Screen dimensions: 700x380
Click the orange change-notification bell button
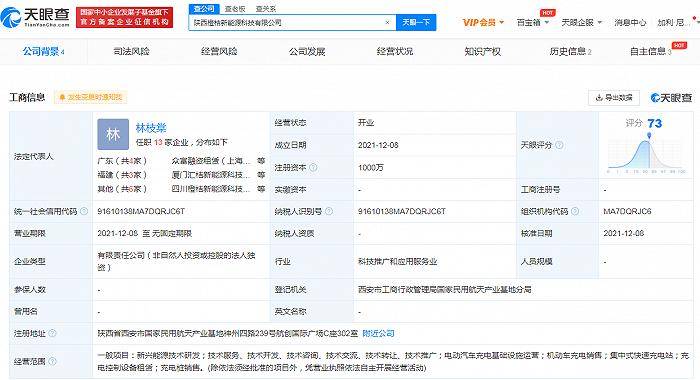(91, 97)
